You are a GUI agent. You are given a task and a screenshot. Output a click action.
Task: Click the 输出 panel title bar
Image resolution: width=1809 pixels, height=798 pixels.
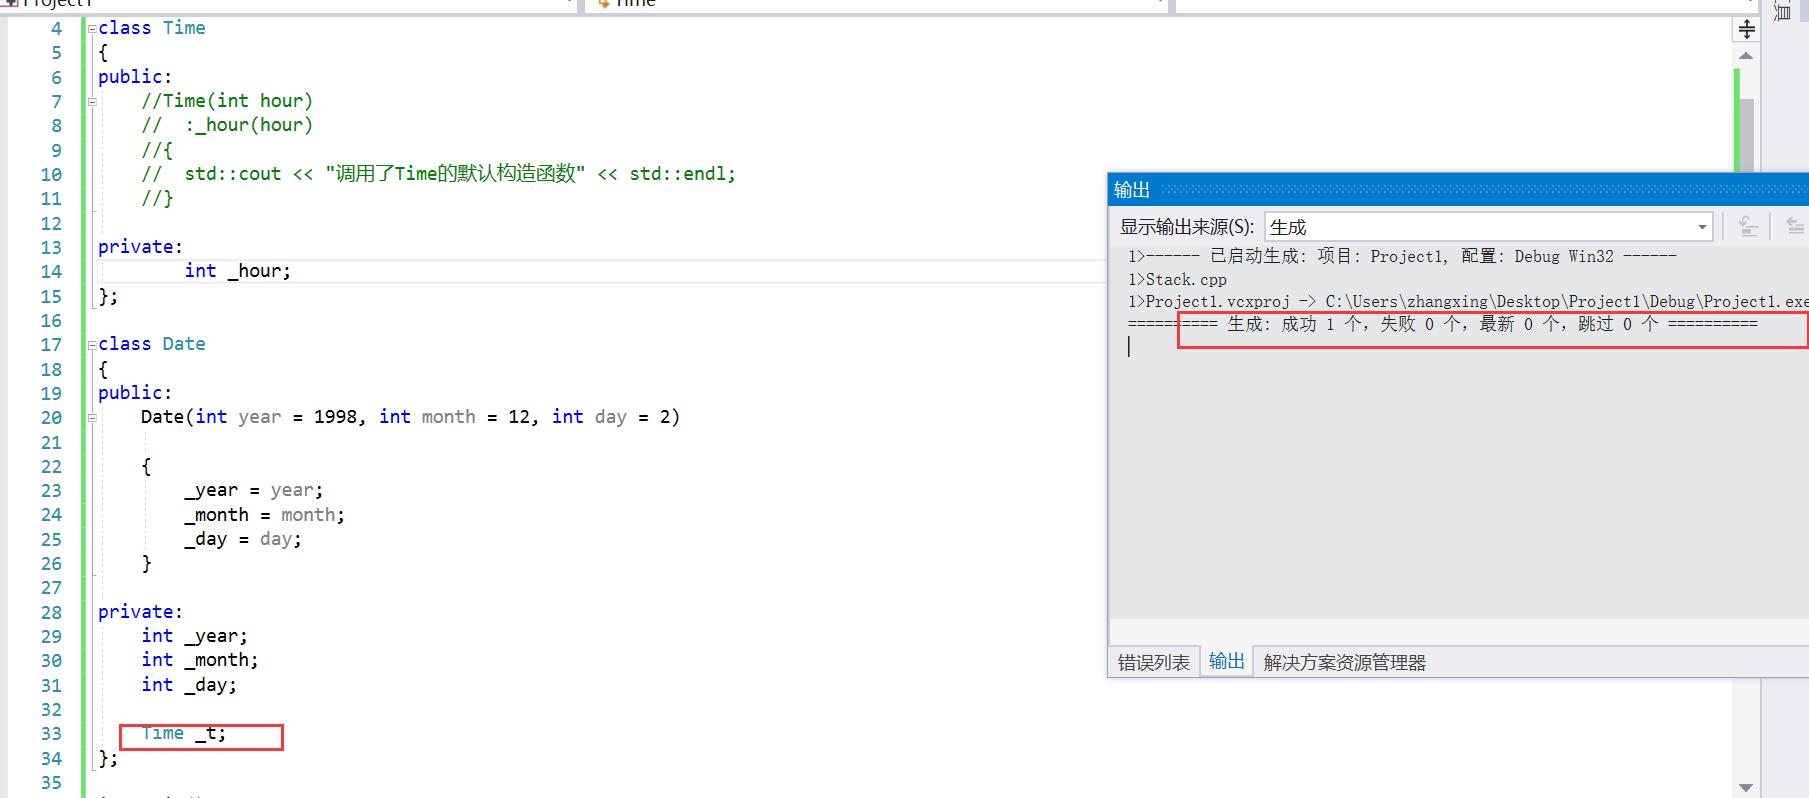point(1458,189)
